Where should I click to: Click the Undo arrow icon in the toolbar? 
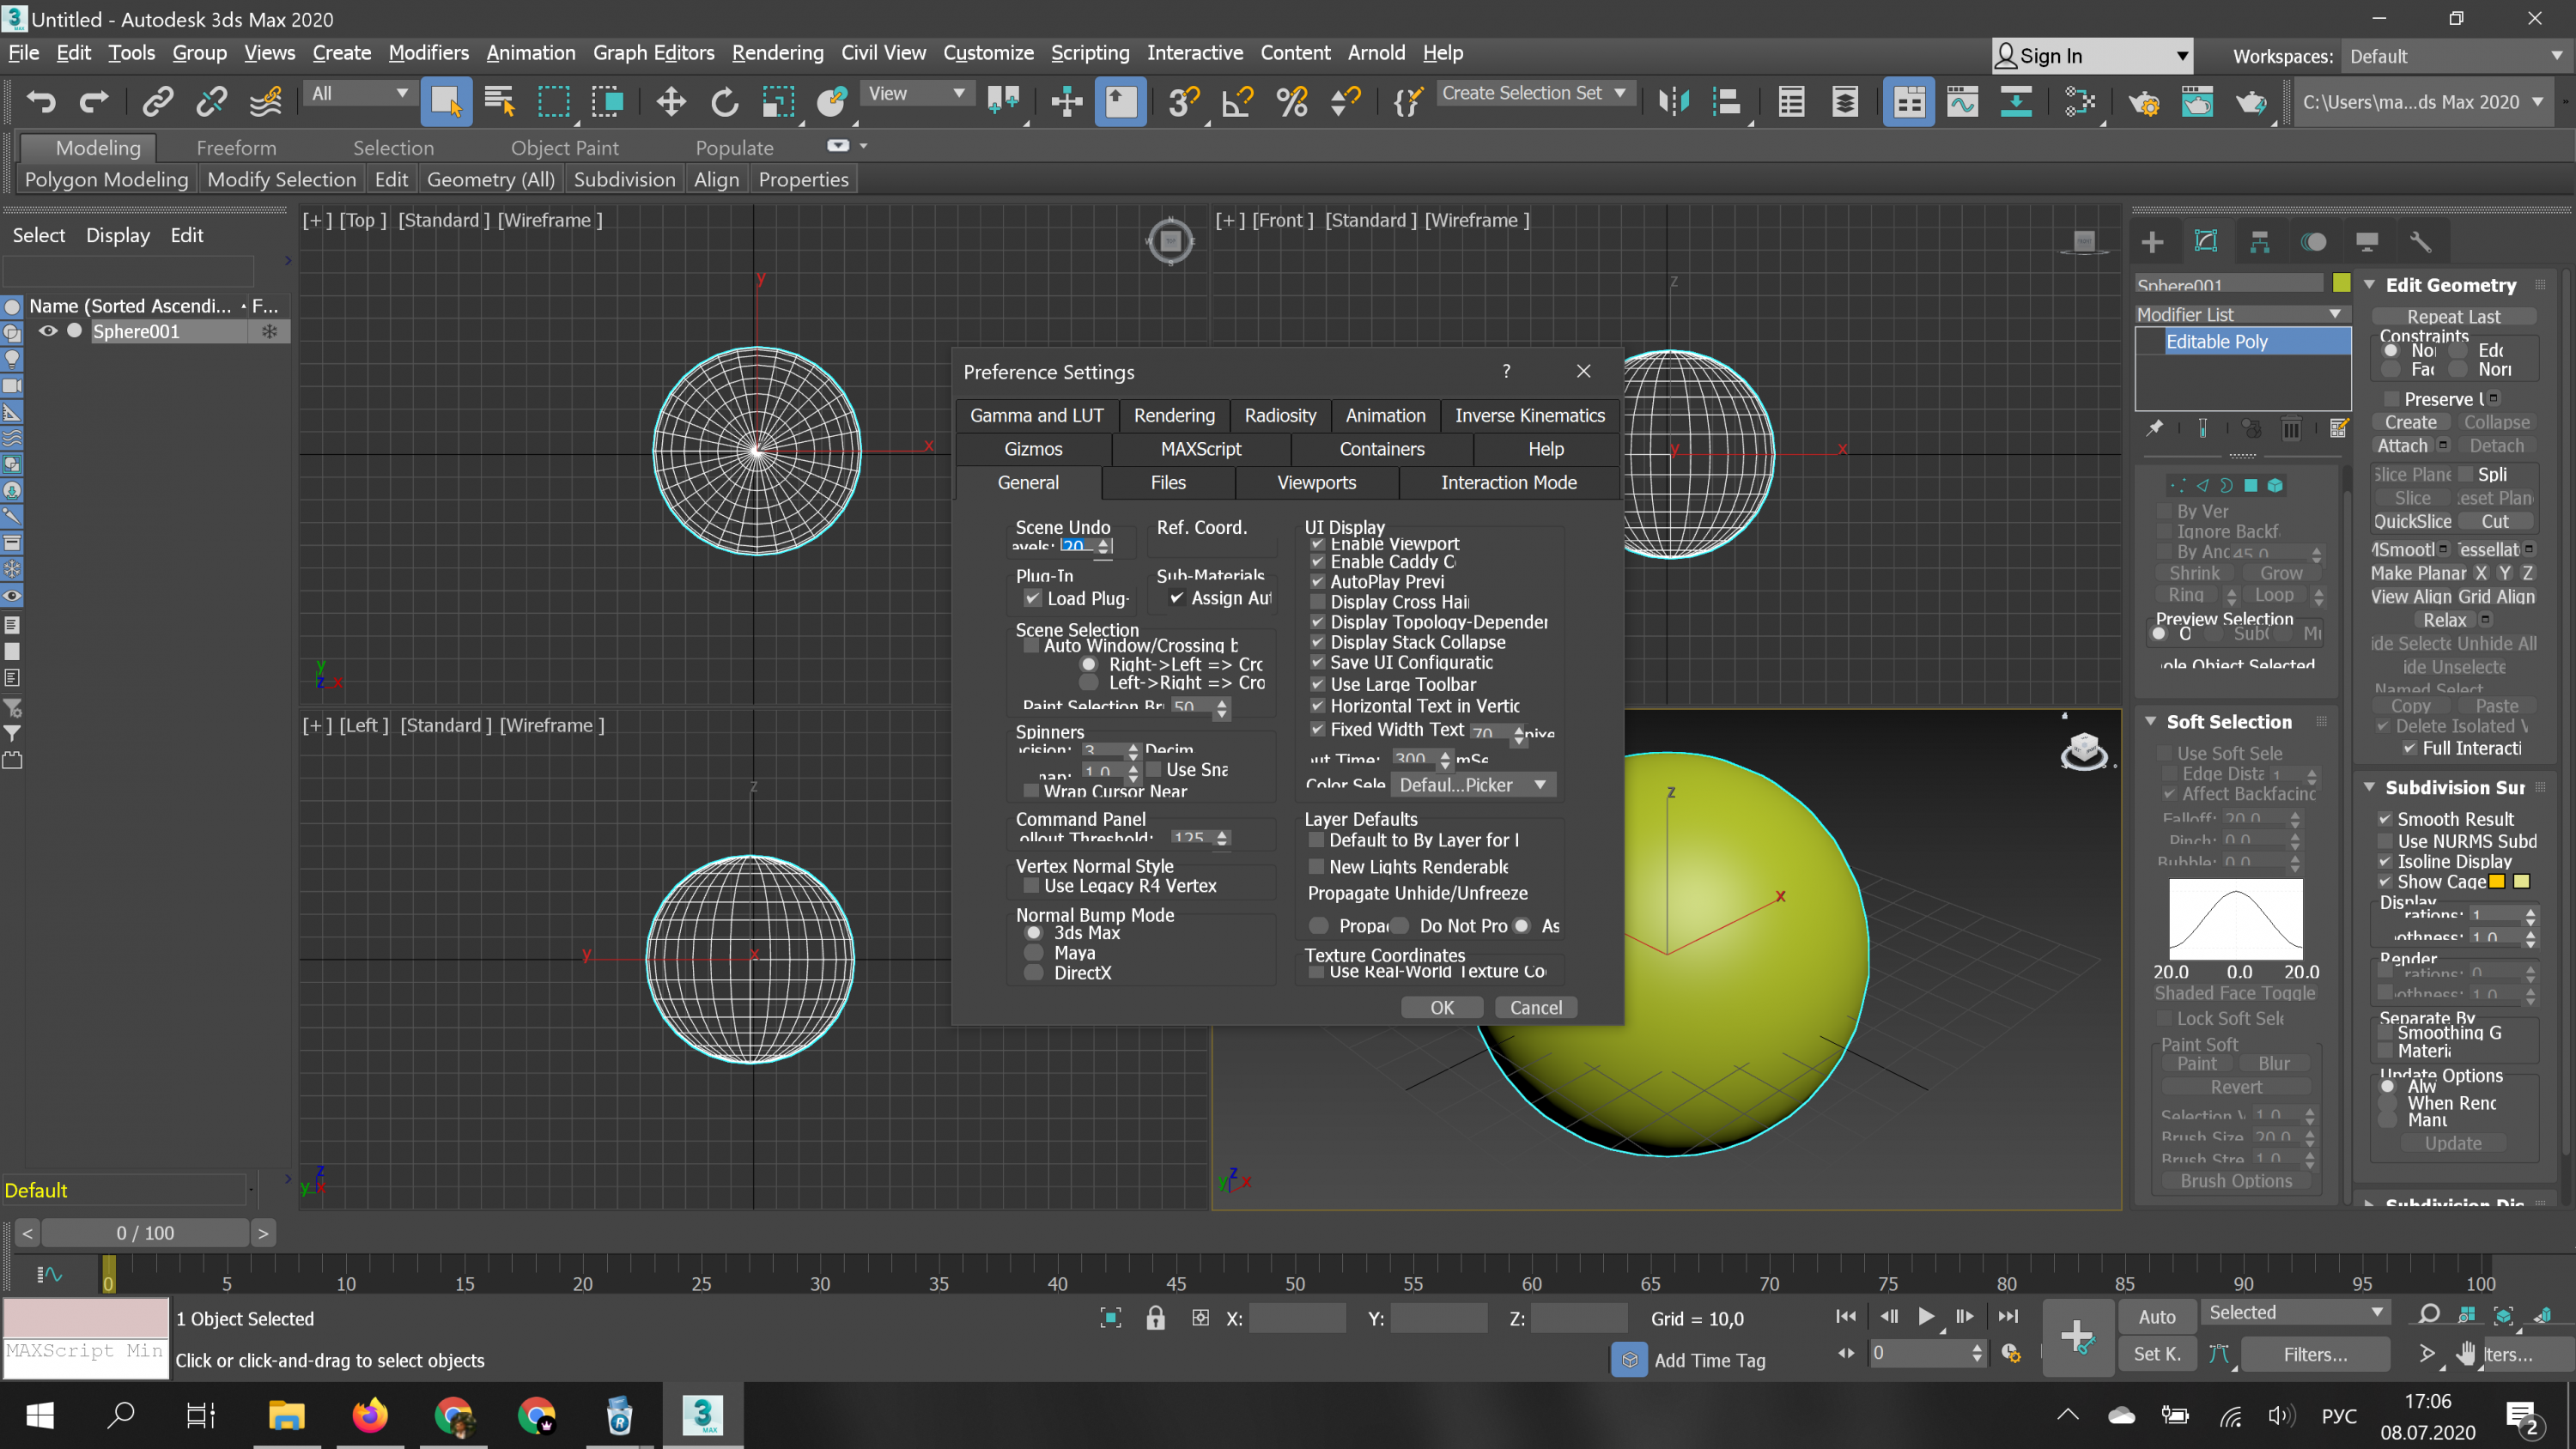(41, 101)
